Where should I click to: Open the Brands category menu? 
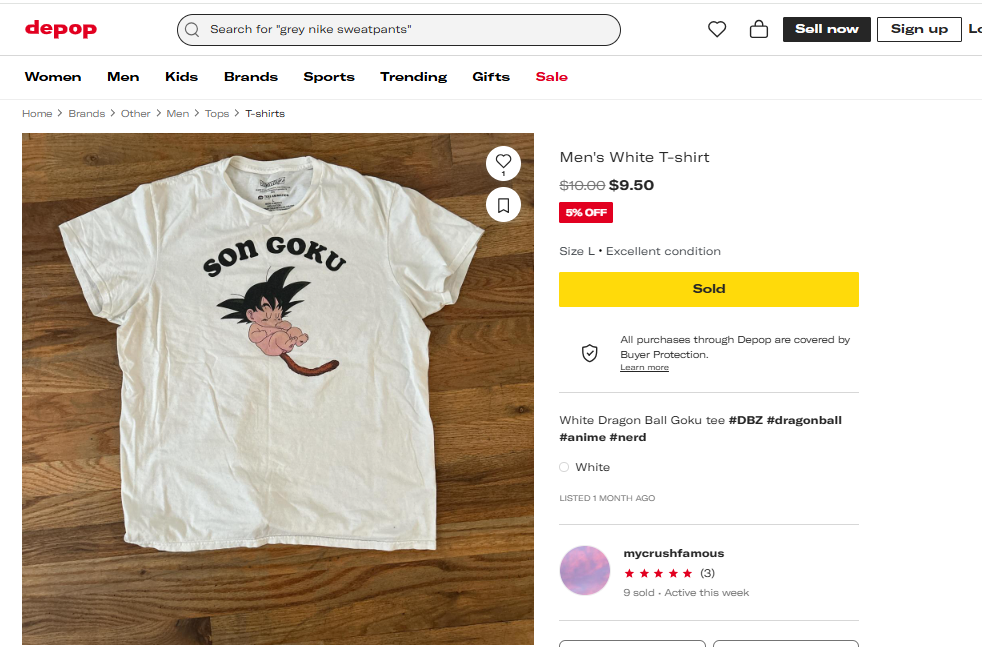click(x=251, y=77)
